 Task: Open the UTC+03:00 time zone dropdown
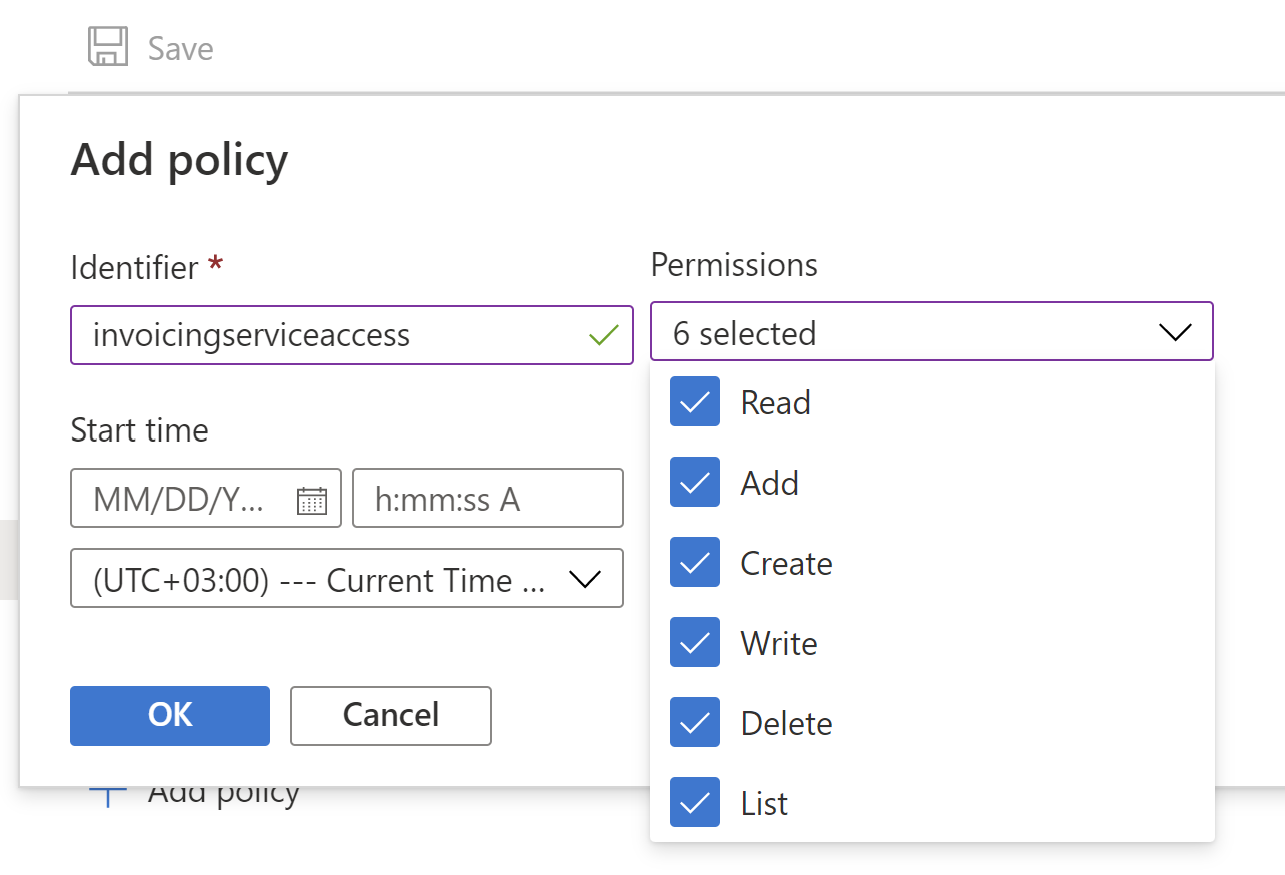(x=347, y=580)
